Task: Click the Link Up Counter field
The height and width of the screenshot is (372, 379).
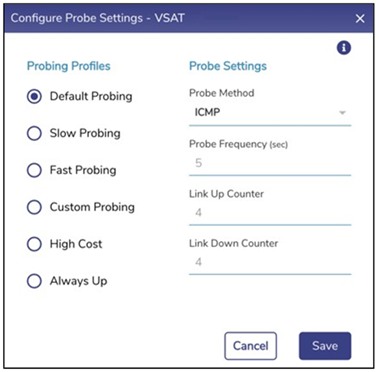Action: point(270,213)
